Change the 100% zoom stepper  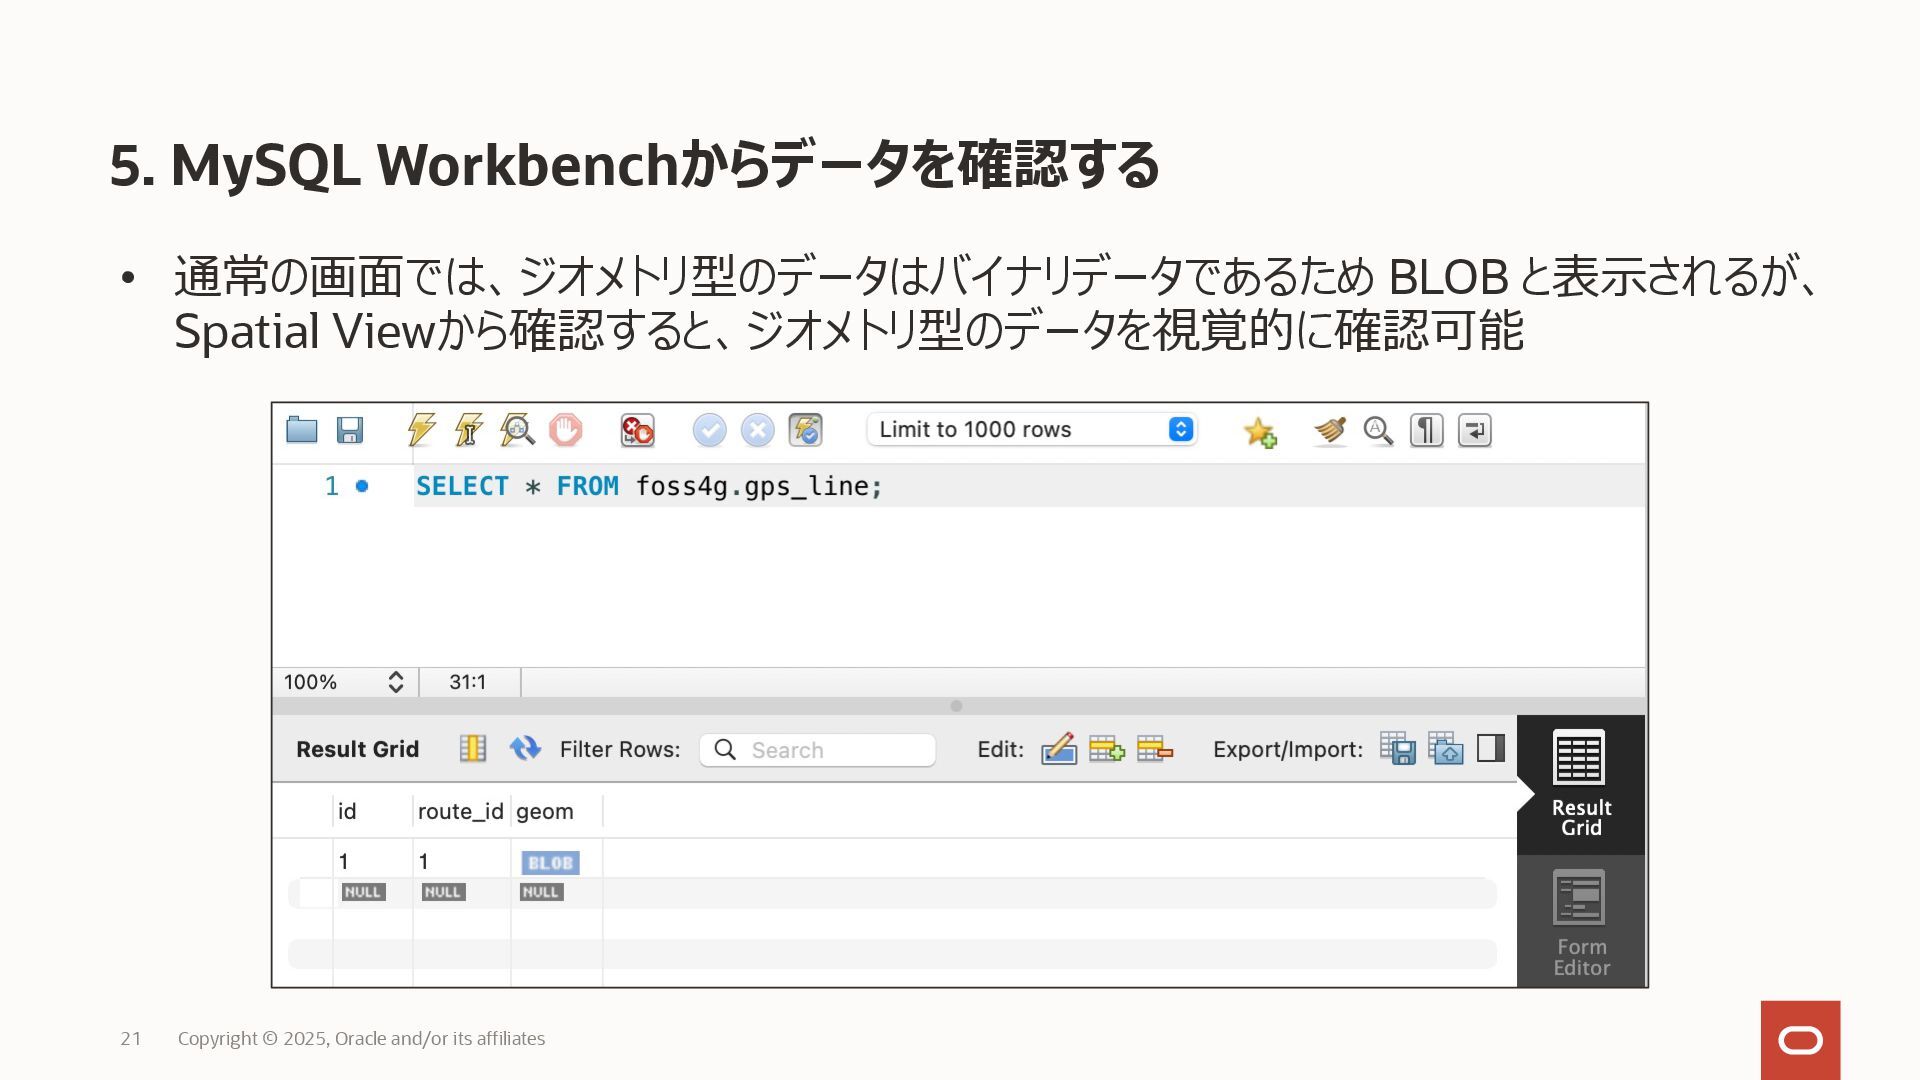pos(395,682)
